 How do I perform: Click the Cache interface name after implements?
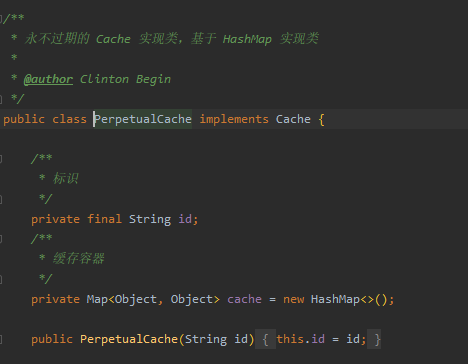tap(293, 119)
